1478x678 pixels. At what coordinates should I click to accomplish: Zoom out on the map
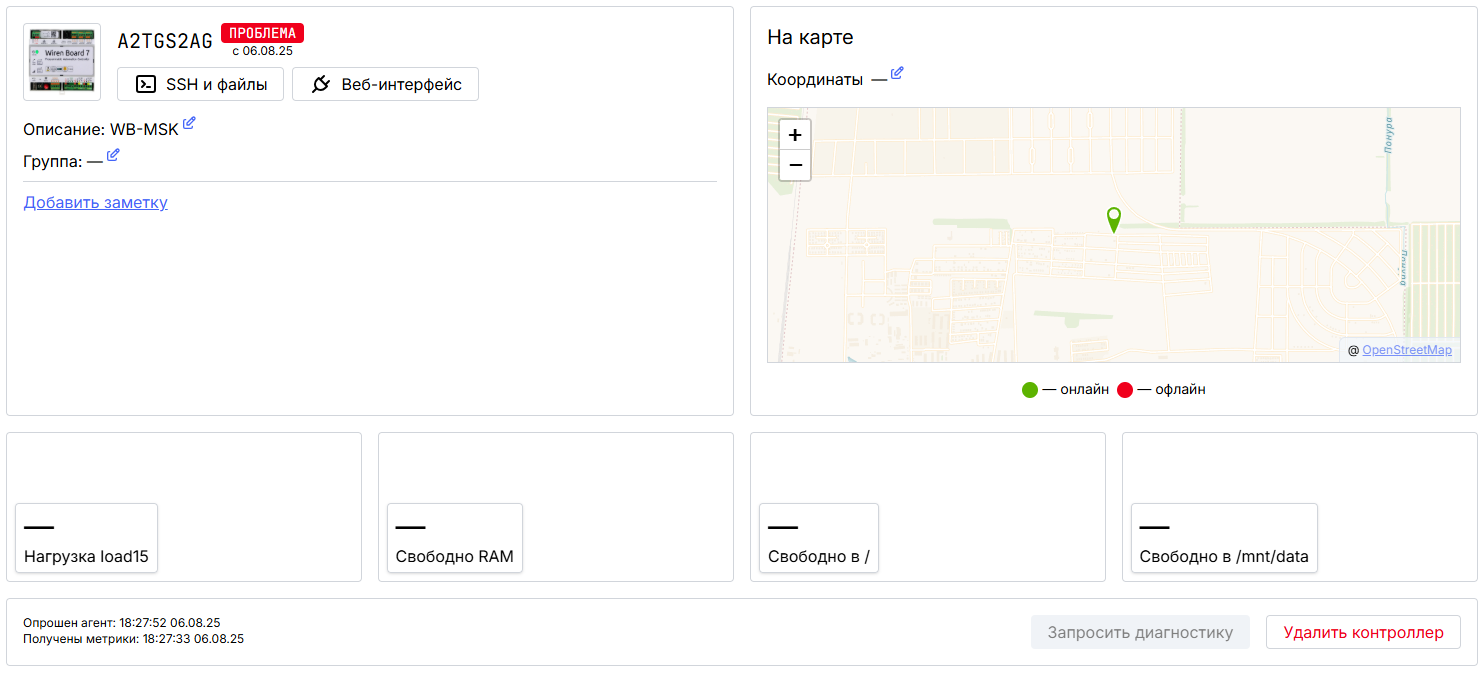(795, 165)
